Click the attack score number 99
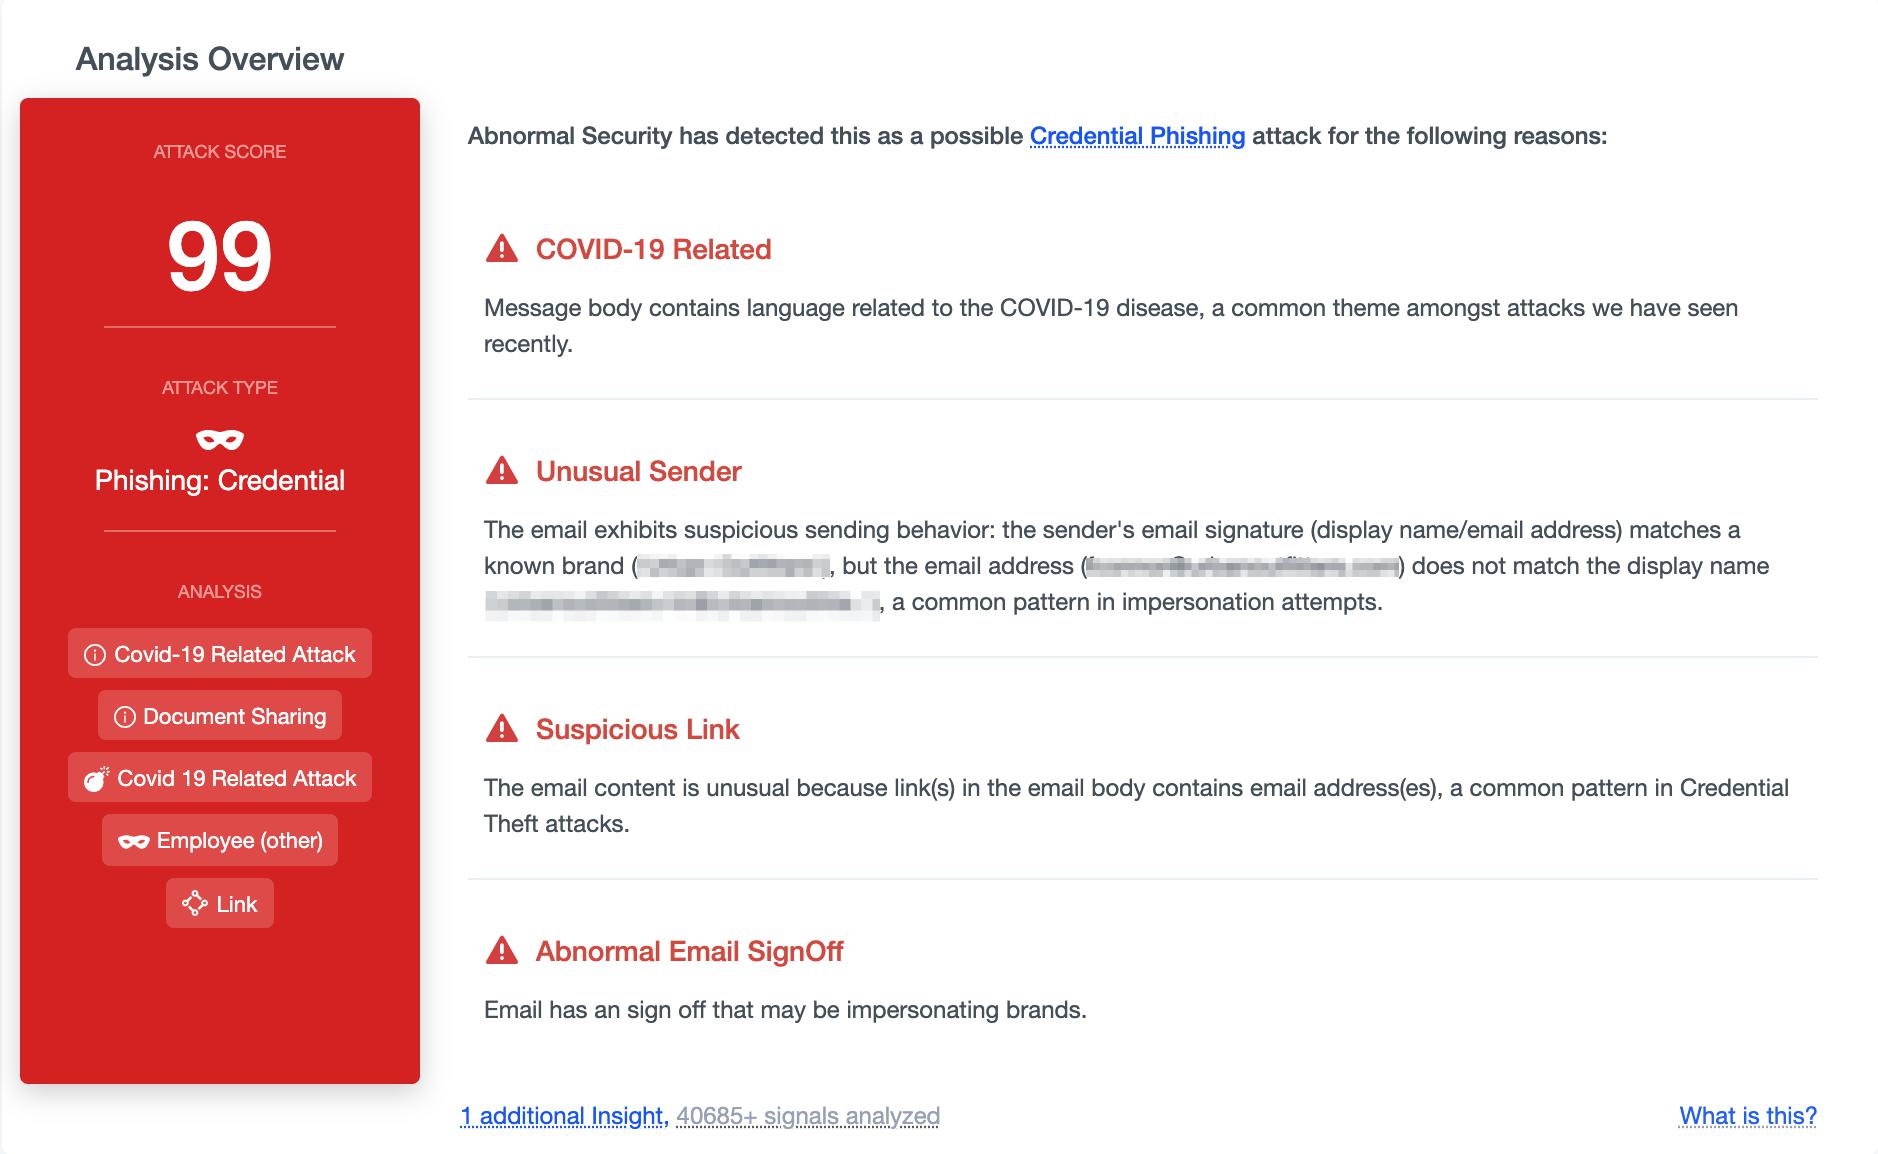The image size is (1878, 1154). click(220, 257)
